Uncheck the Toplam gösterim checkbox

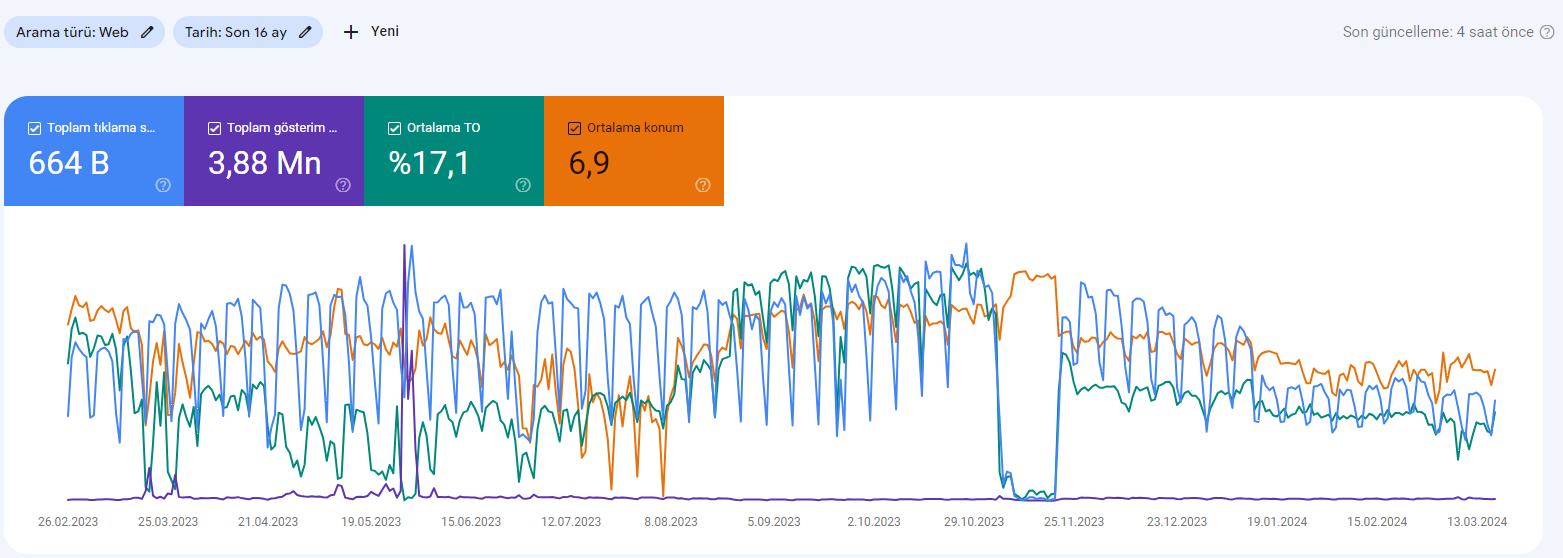(214, 128)
